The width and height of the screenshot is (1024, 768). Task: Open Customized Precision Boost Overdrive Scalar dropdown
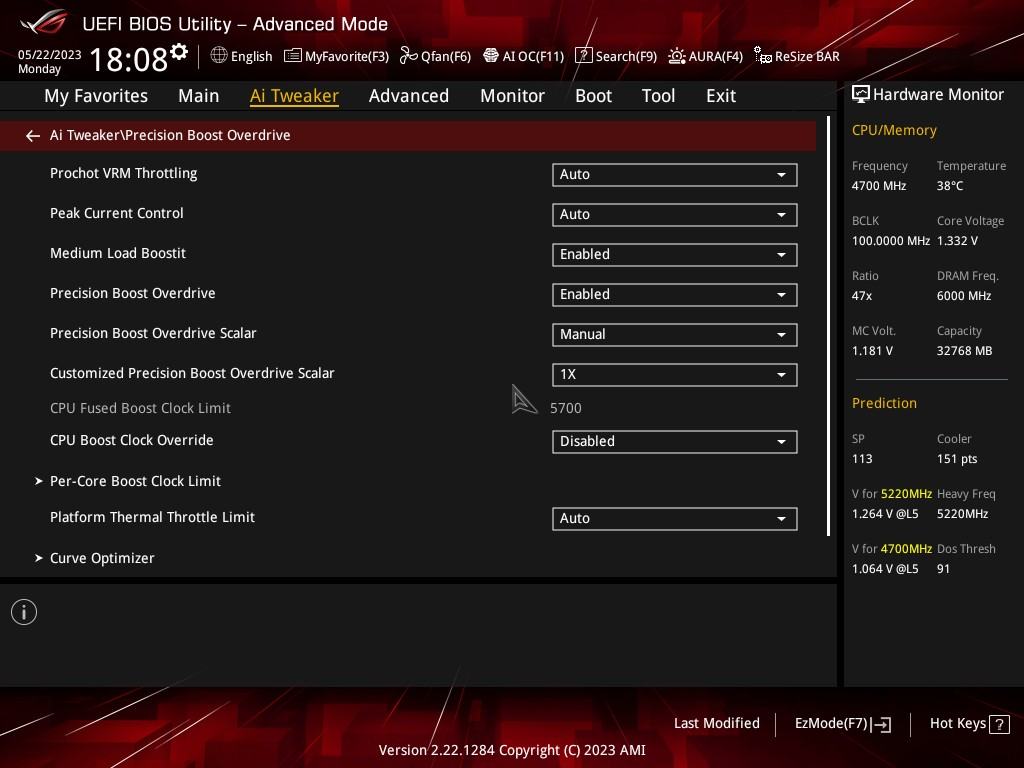coord(675,374)
